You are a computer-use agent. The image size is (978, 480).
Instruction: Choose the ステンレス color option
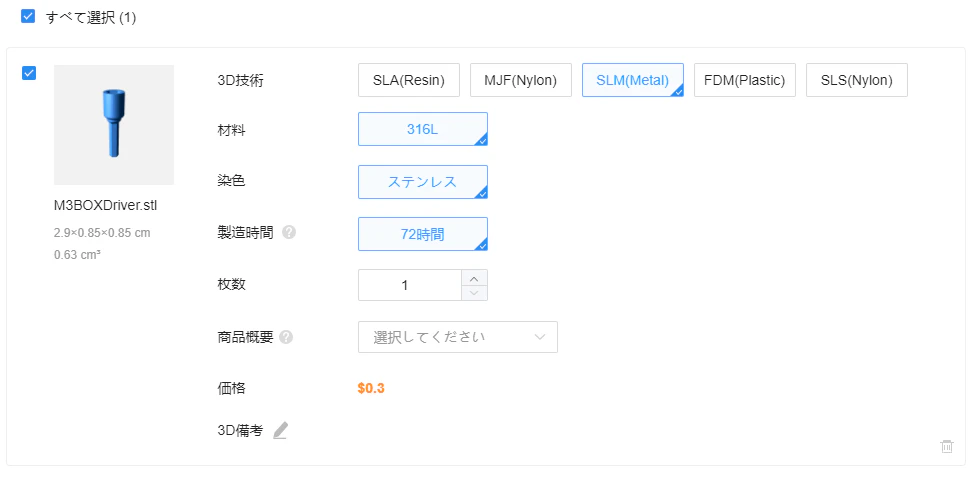423,182
